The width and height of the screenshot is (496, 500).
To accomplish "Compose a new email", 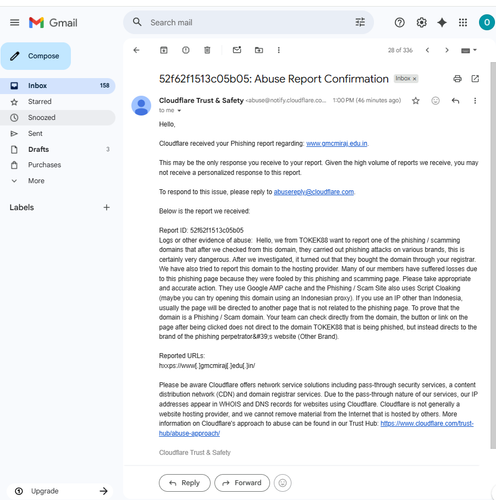I will 36,56.
